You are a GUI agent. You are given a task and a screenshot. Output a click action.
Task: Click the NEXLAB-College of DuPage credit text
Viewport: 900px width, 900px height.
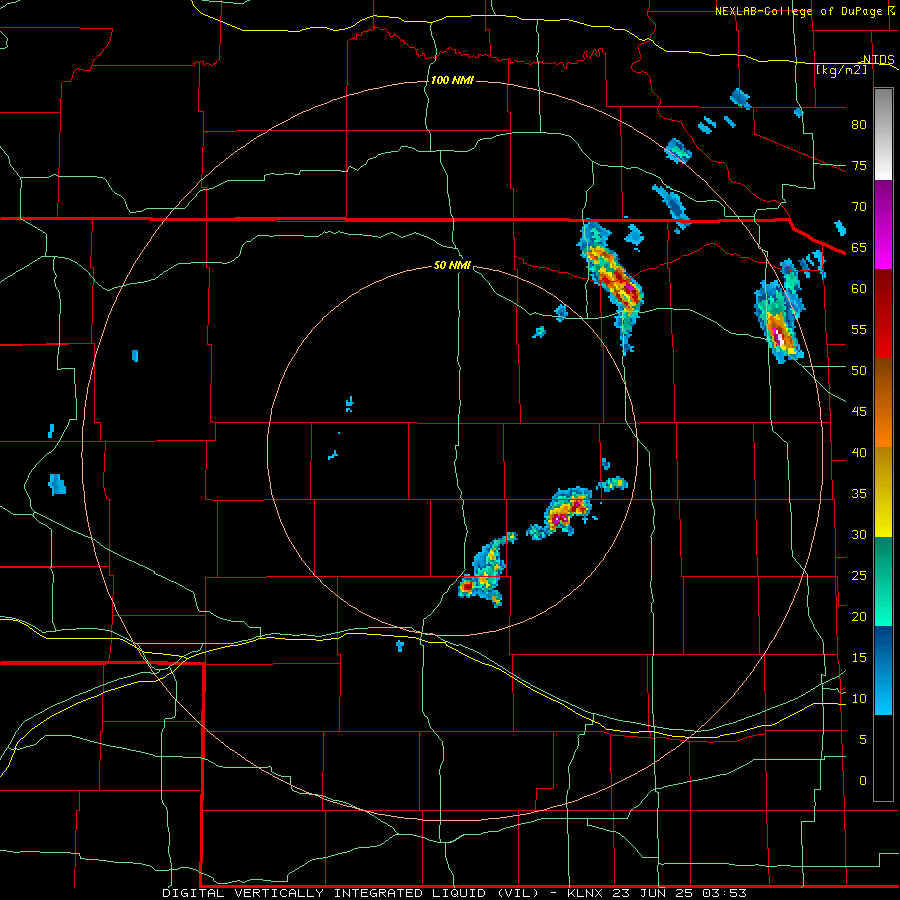point(801,11)
